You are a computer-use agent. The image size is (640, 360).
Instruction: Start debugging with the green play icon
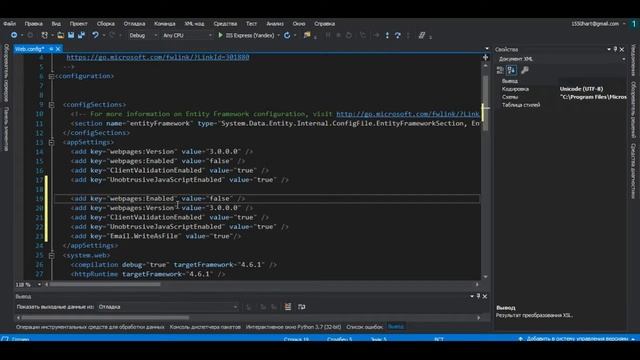pyautogui.click(x=220, y=36)
